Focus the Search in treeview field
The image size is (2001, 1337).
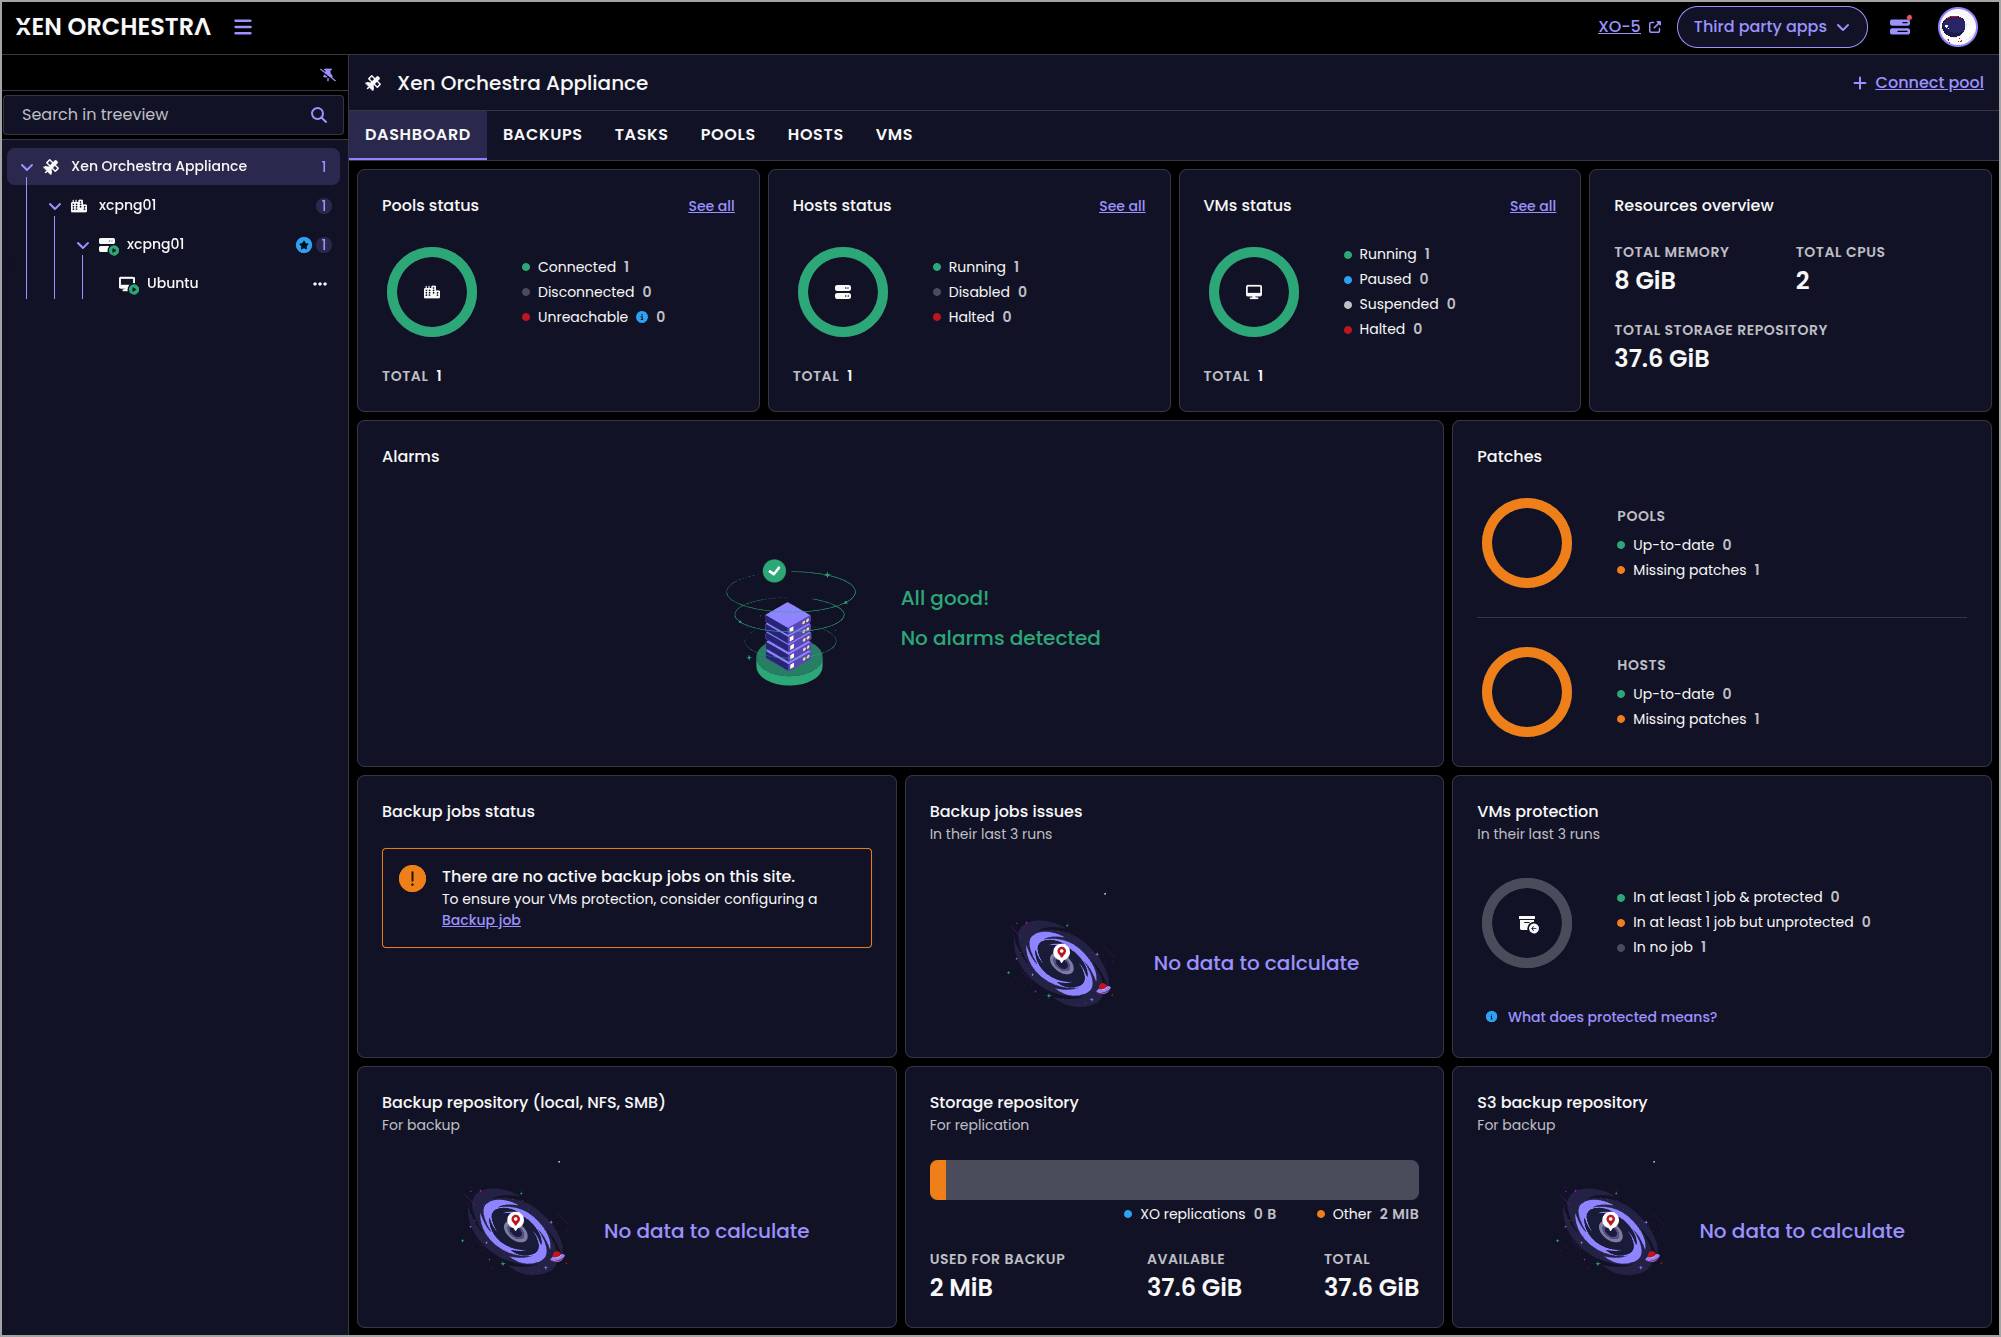tap(173, 115)
